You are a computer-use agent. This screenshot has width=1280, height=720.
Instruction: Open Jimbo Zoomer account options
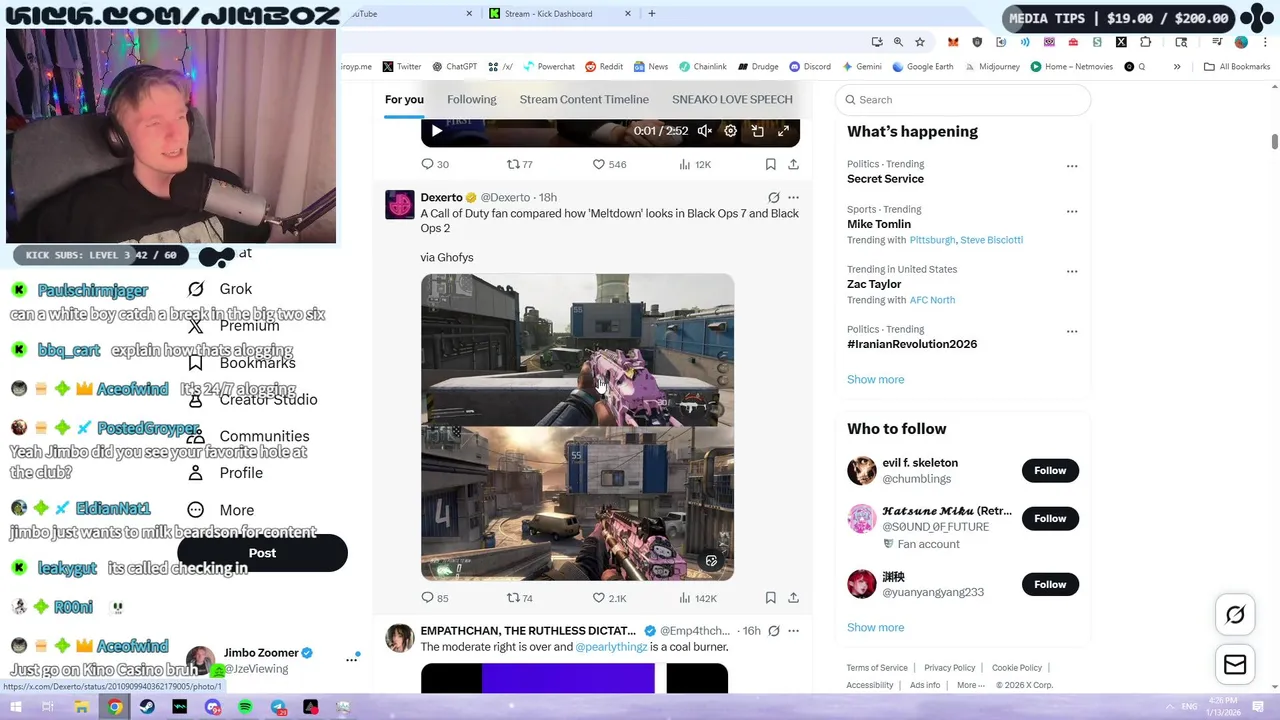point(352,659)
